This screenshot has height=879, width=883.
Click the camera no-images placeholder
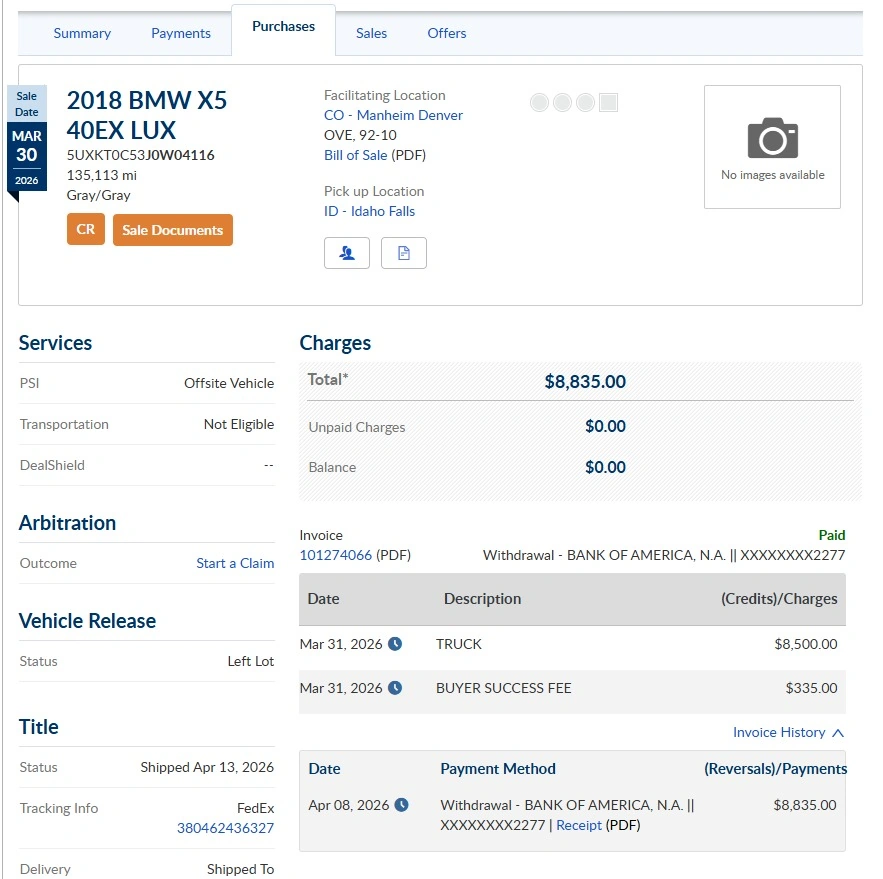(772, 147)
